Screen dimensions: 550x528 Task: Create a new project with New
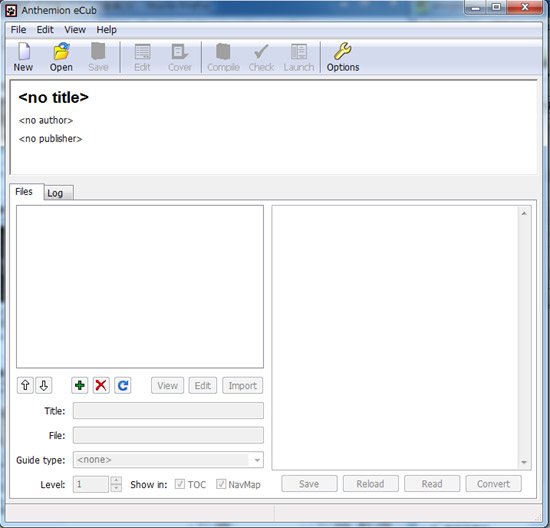(x=23, y=57)
